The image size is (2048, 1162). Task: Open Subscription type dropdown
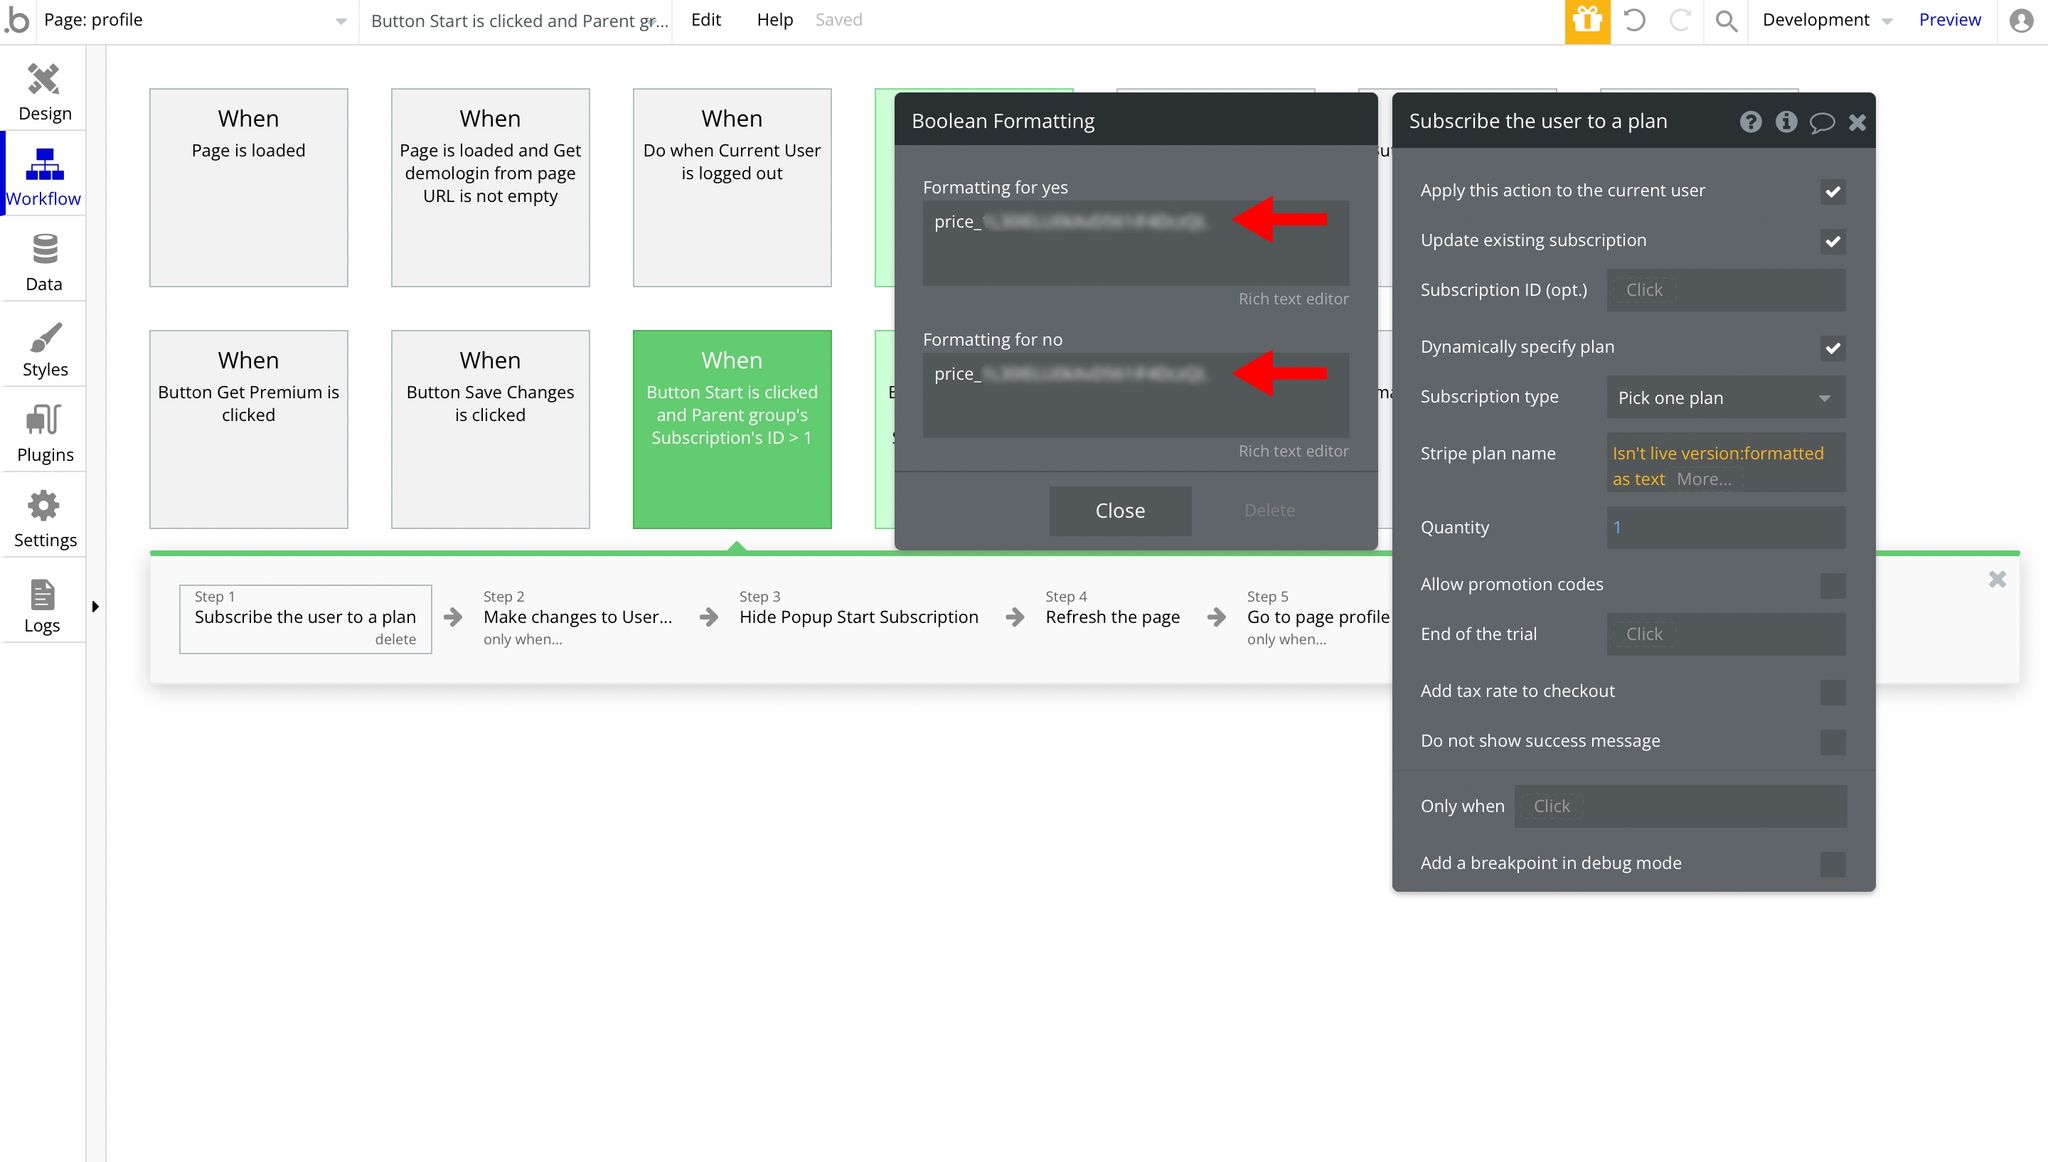(x=1725, y=398)
